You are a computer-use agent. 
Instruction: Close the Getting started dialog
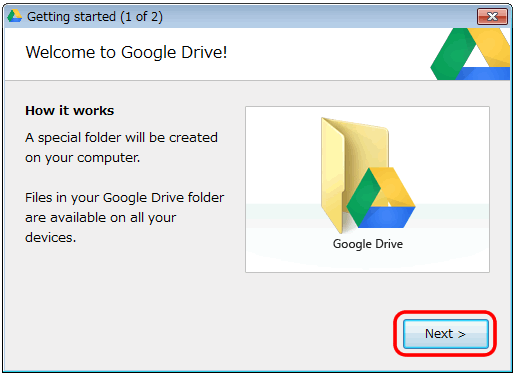pyautogui.click(x=492, y=16)
